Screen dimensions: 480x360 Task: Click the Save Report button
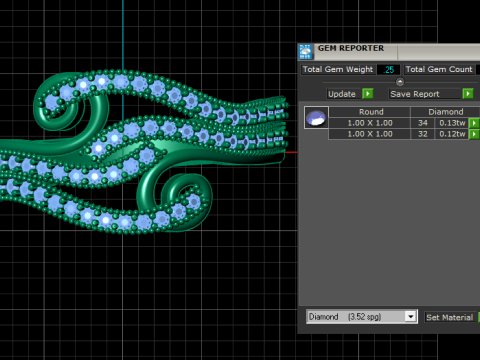[x=425, y=94]
